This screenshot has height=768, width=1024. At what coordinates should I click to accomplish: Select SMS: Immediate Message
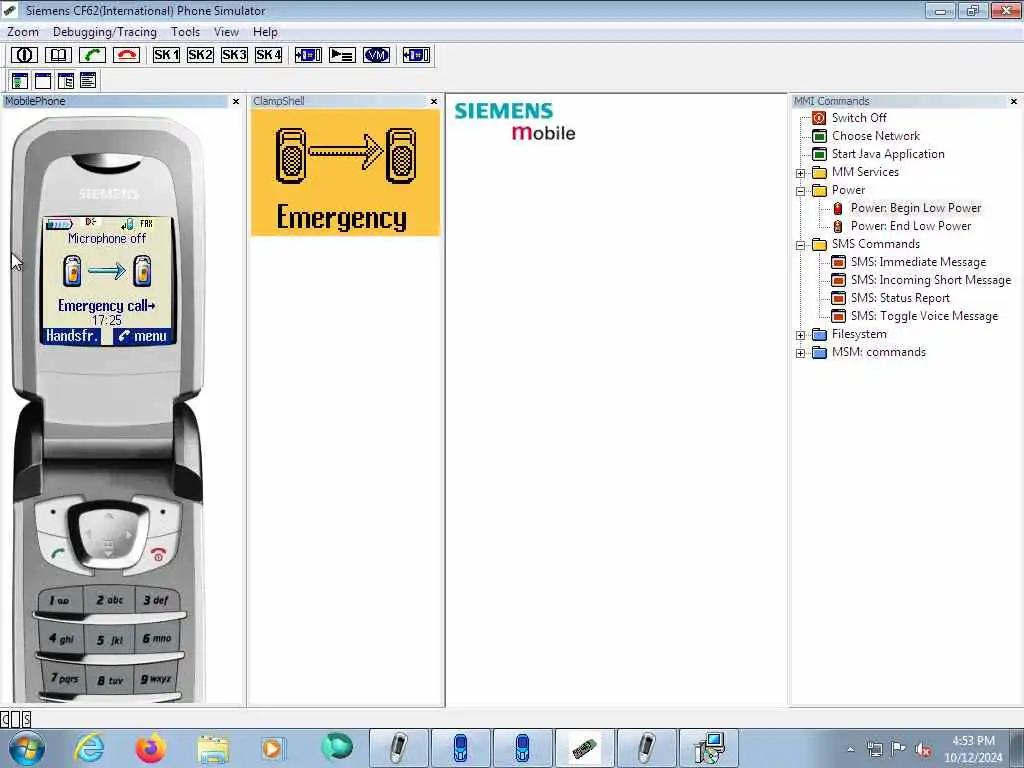click(x=918, y=262)
